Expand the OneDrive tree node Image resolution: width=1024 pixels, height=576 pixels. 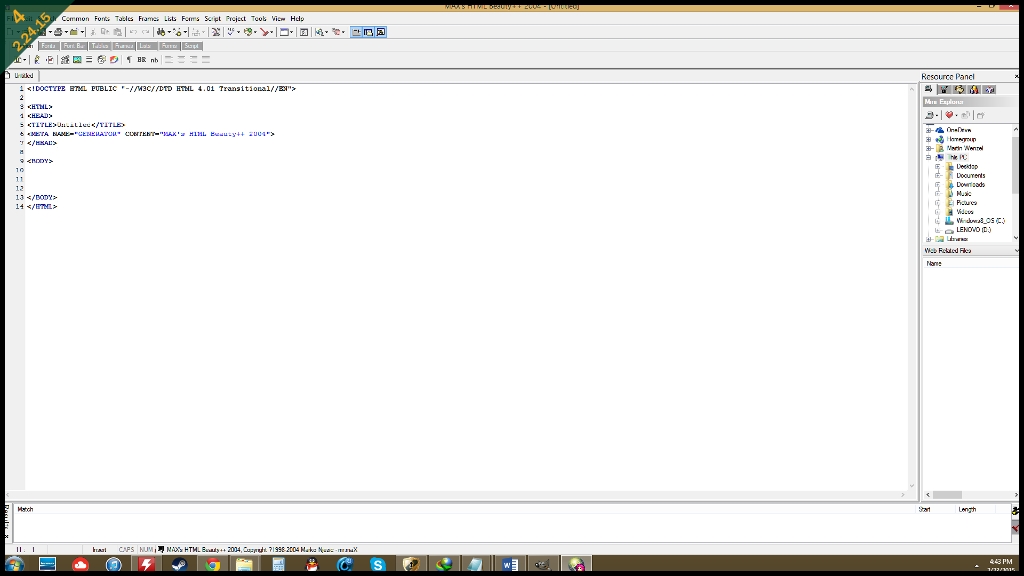tap(929, 130)
